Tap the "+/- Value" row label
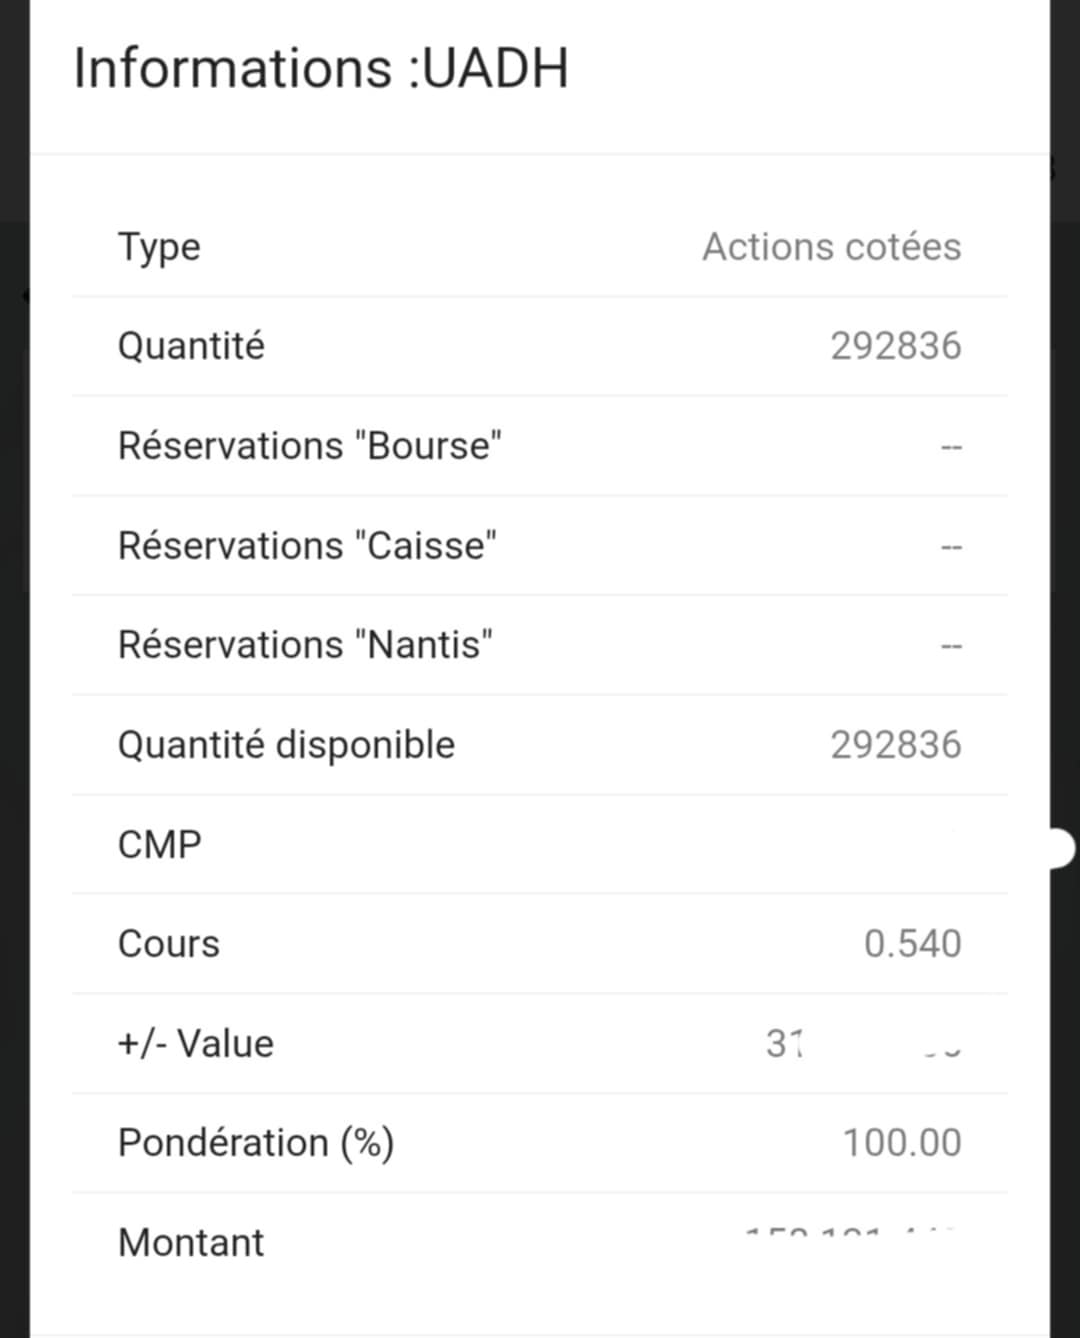This screenshot has width=1080, height=1338. point(195,1044)
